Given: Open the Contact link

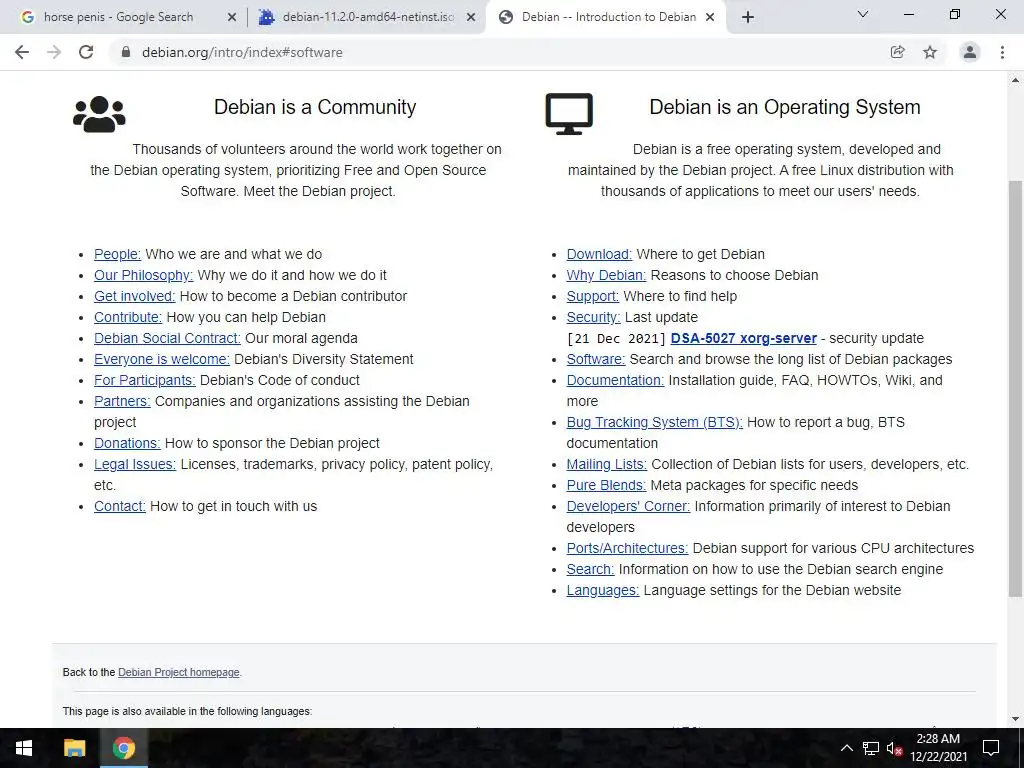Looking at the screenshot, I should pyautogui.click(x=120, y=506).
